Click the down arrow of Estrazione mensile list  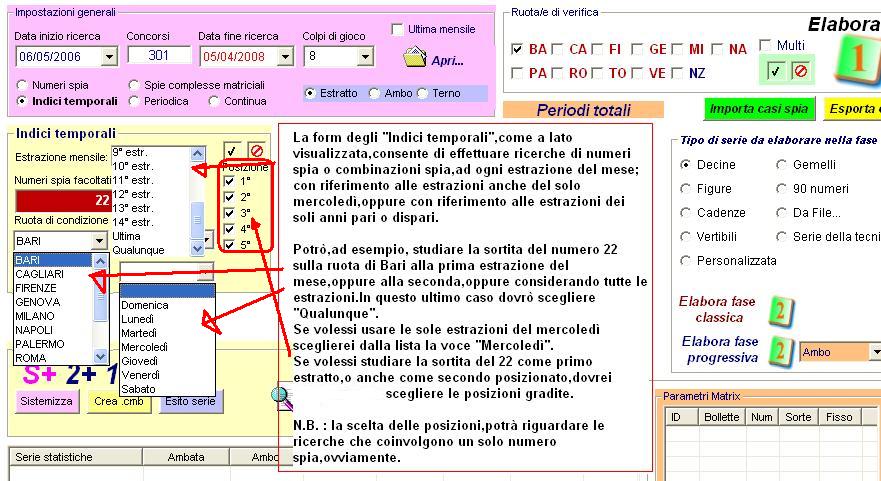[197, 248]
